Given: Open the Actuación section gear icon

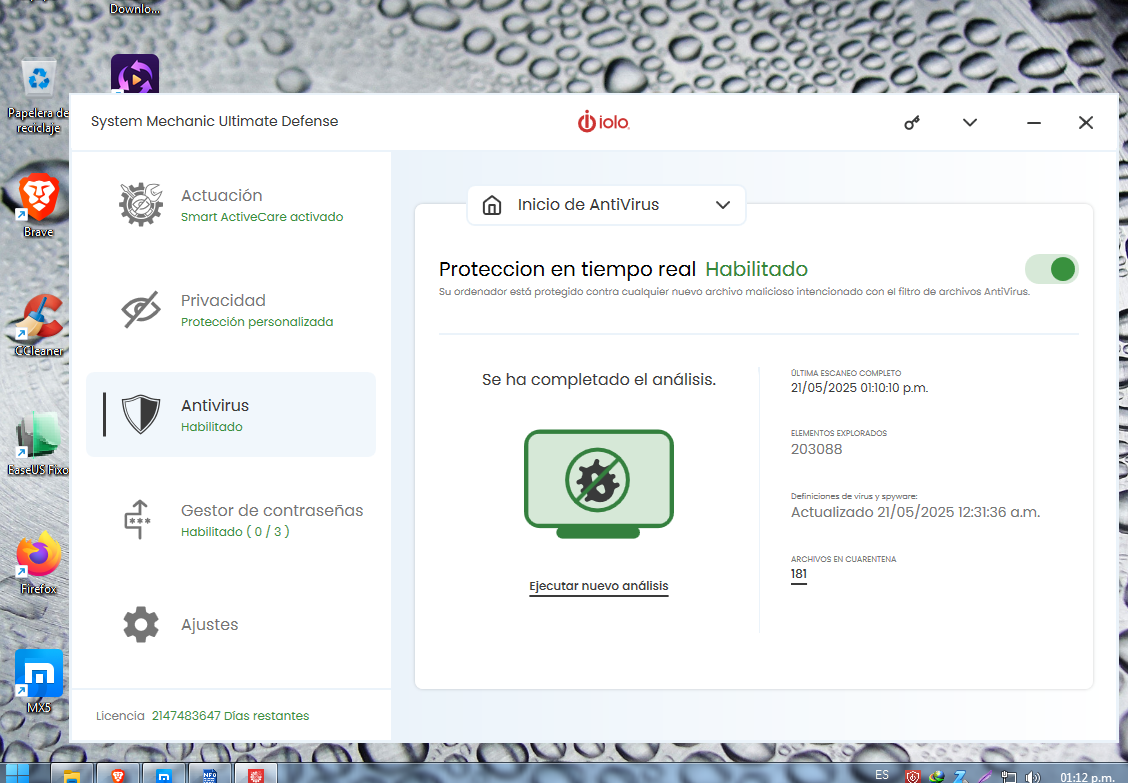Looking at the screenshot, I should click(x=140, y=204).
